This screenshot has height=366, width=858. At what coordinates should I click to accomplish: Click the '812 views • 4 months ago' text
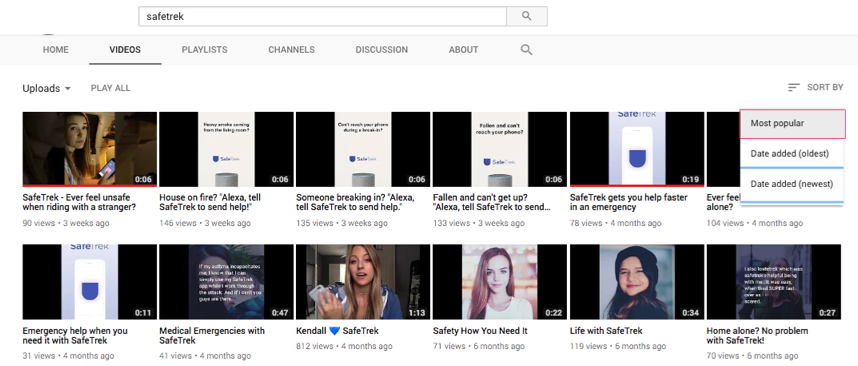[344, 346]
